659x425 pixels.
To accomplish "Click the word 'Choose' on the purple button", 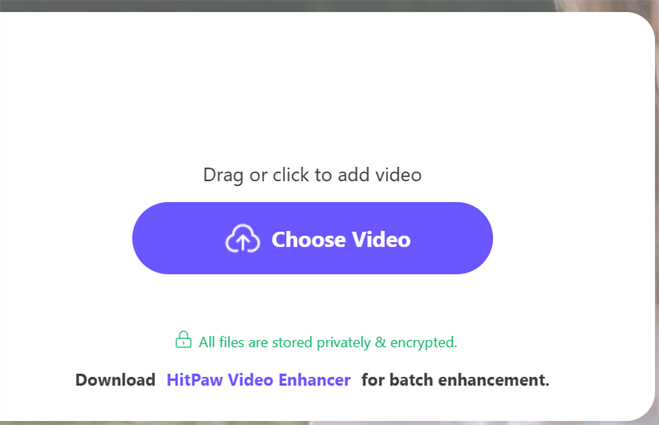I will pos(308,240).
